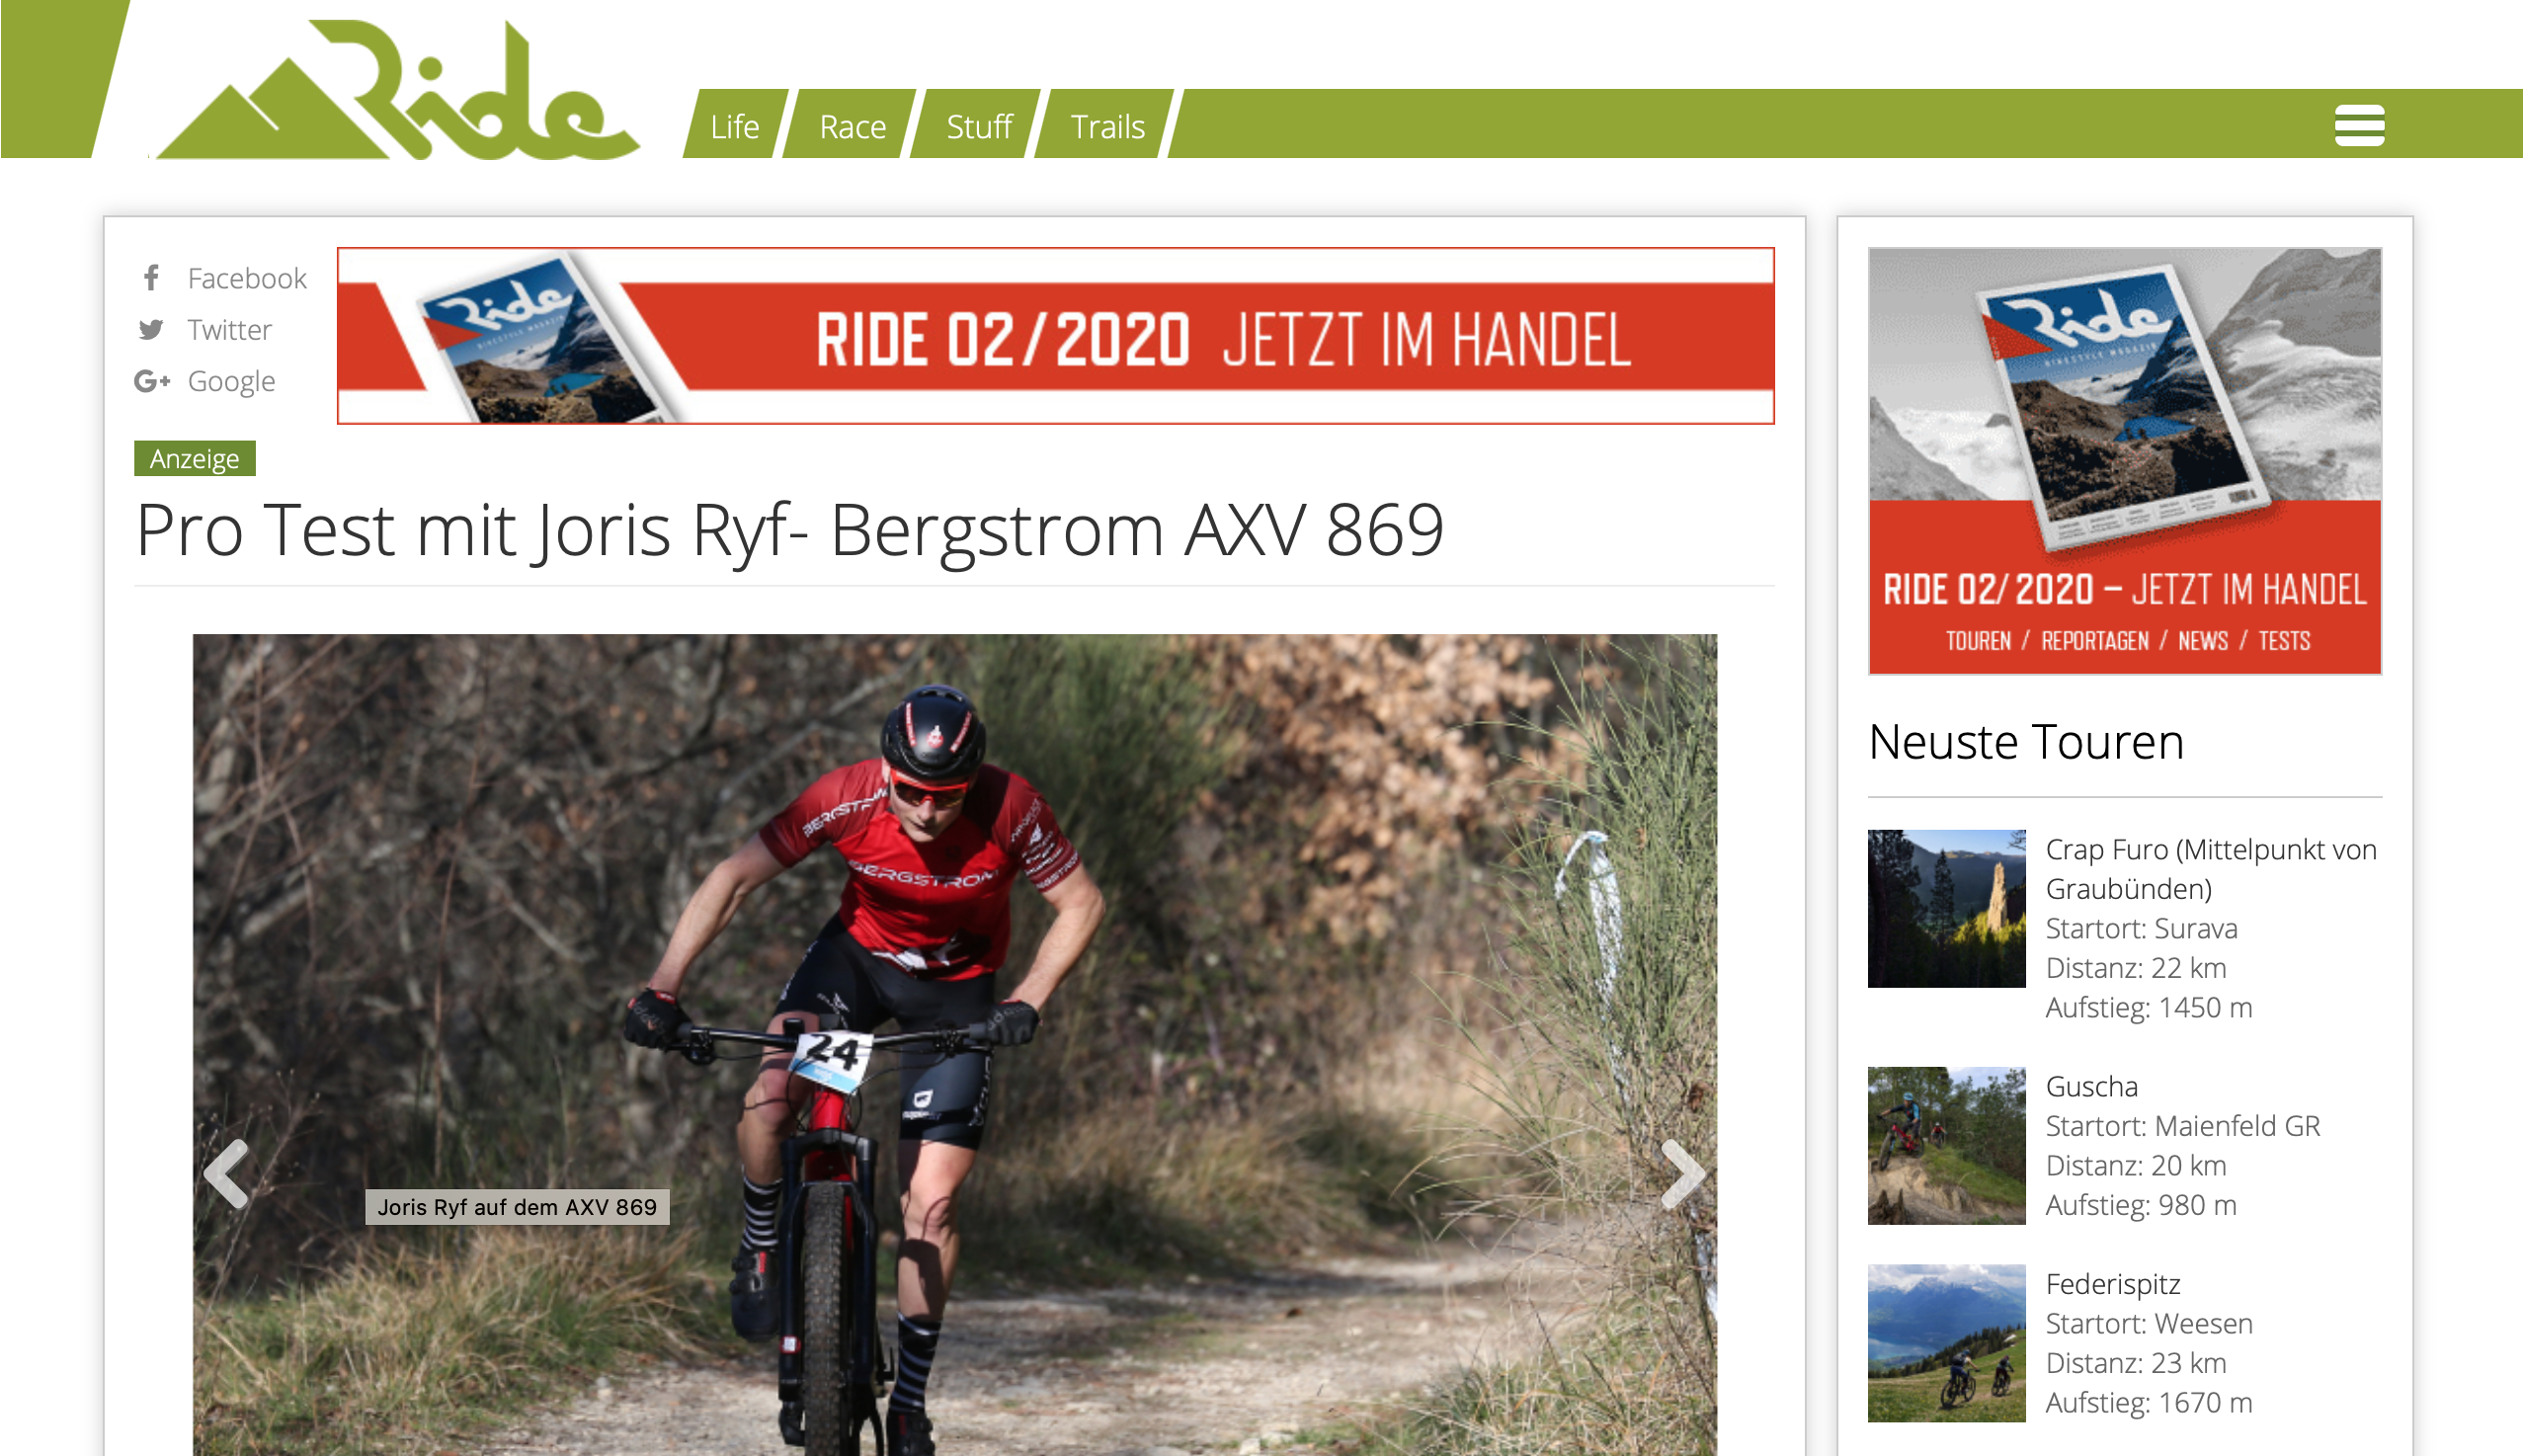This screenshot has height=1456, width=2523.
Task: Click the Ride 02/2020 horizontal banner
Action: (x=1055, y=335)
